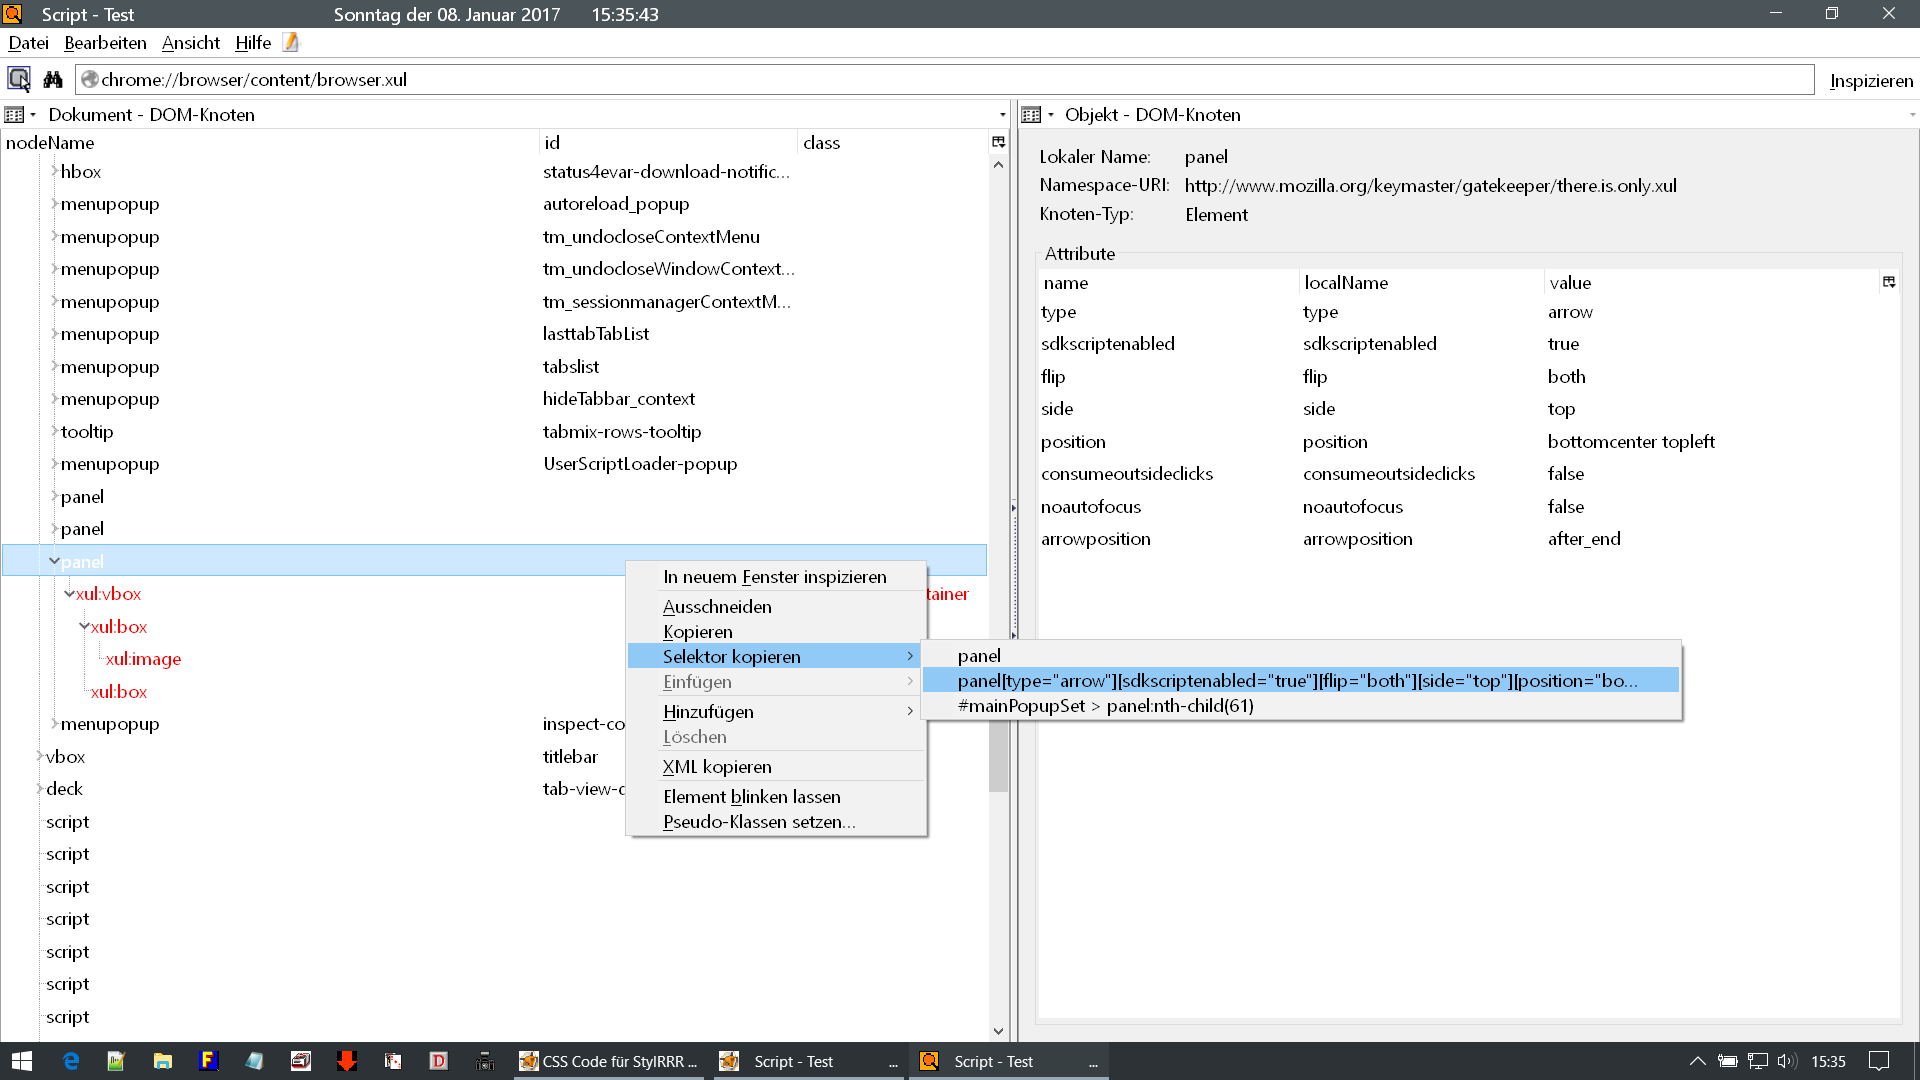This screenshot has width=1920, height=1080.
Task: Expand the tooltip tabmix-rows-tooltip node
Action: [54, 431]
